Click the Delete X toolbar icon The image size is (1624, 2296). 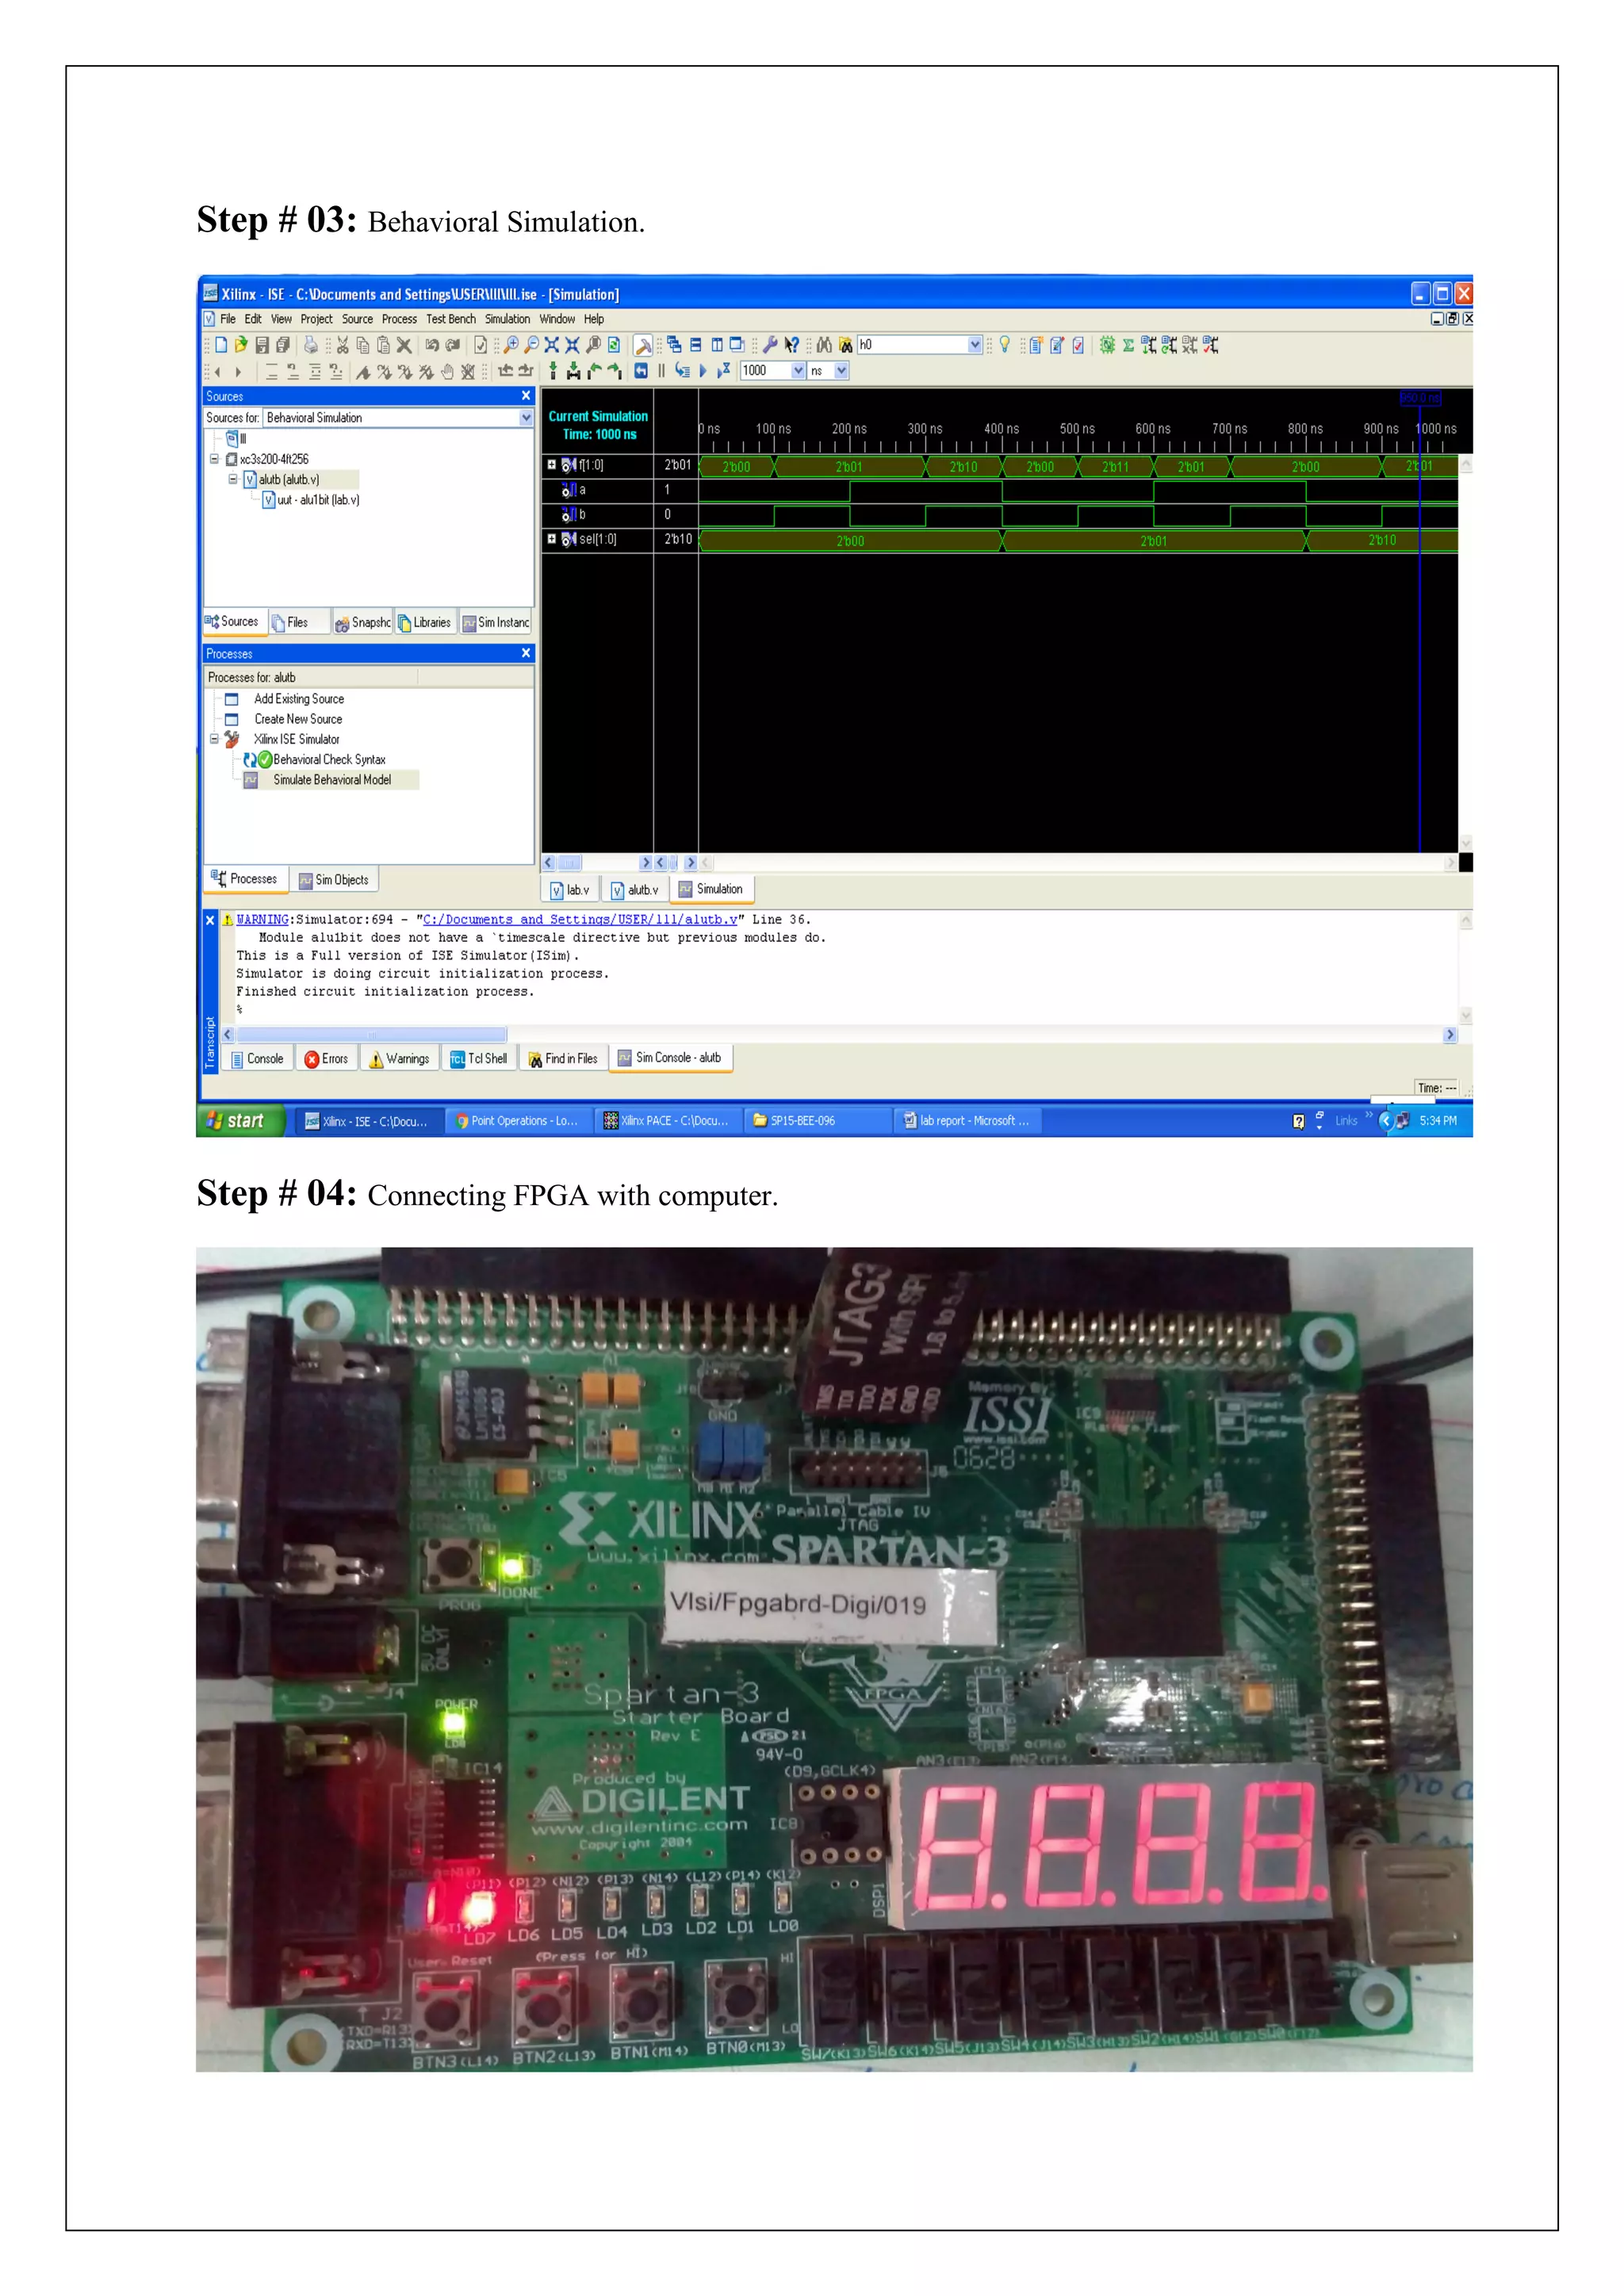pyautogui.click(x=404, y=345)
